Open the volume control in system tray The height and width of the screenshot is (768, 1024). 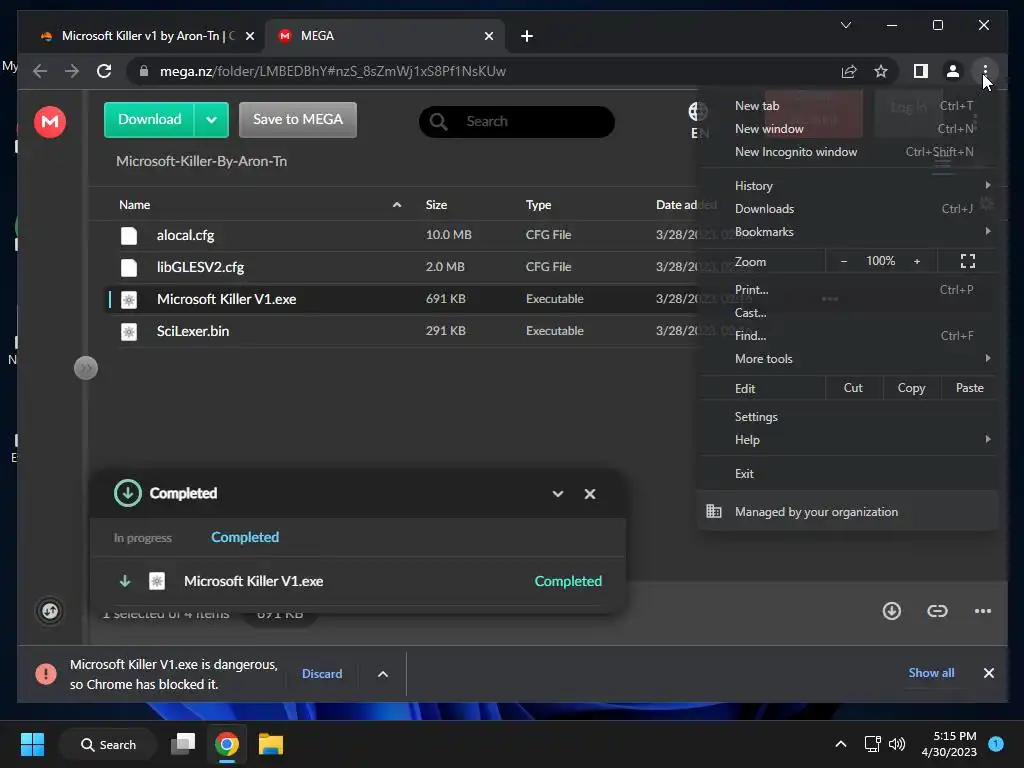897,744
